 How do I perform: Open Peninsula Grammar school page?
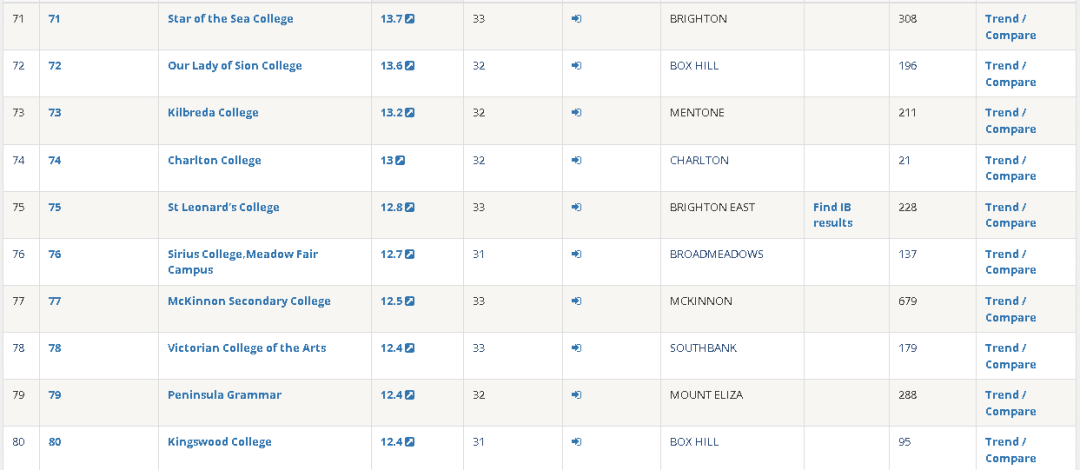click(224, 395)
